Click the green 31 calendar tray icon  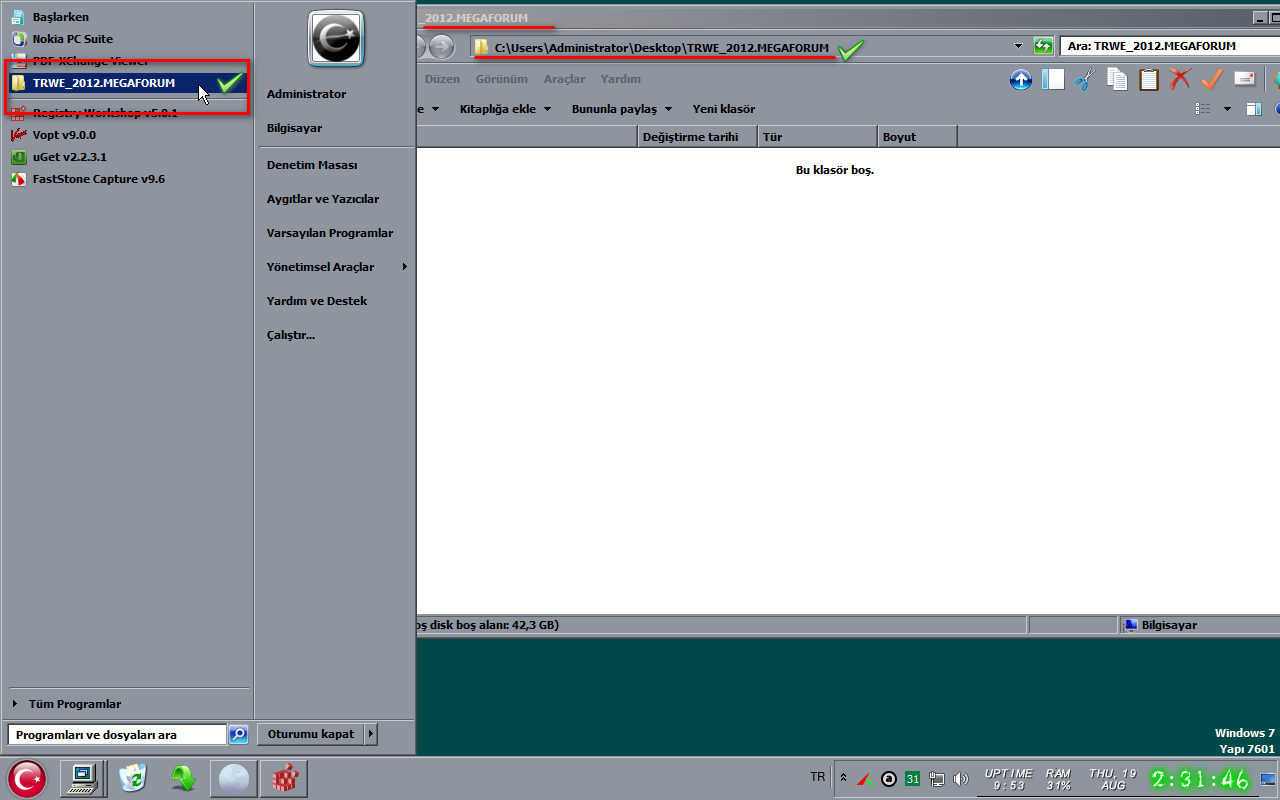point(912,778)
